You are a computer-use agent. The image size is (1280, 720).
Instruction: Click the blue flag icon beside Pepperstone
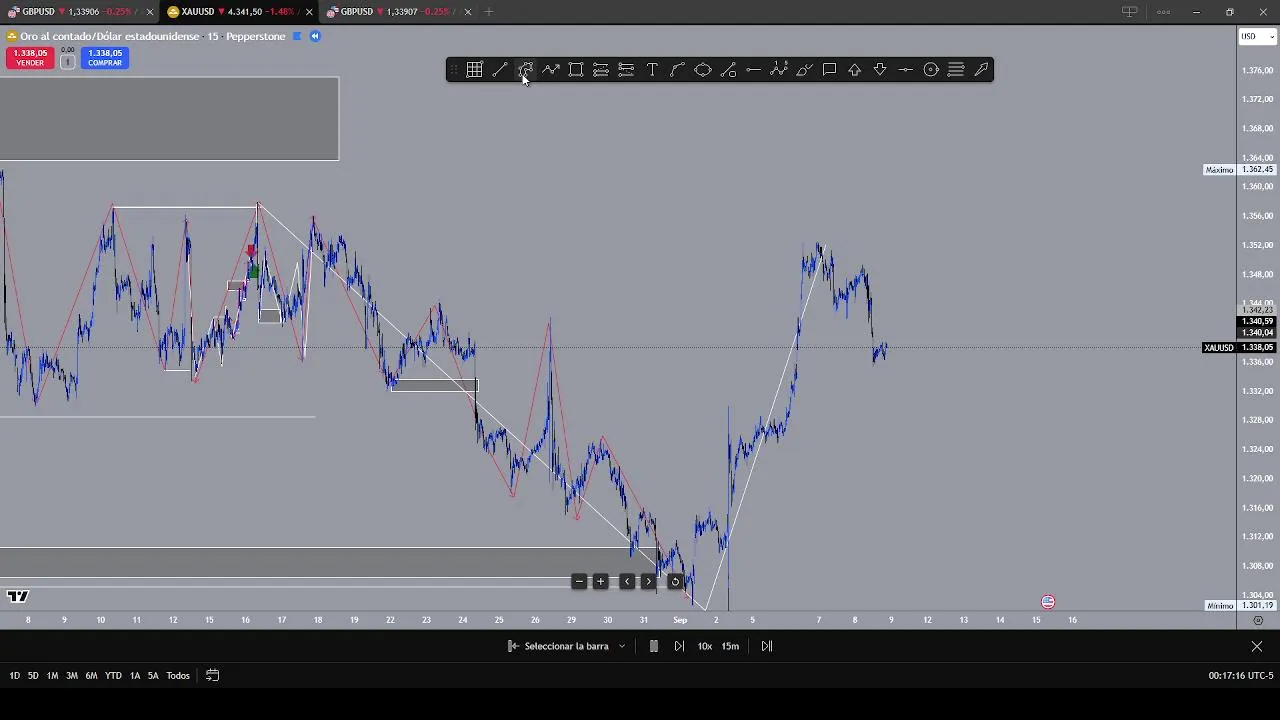[297, 36]
